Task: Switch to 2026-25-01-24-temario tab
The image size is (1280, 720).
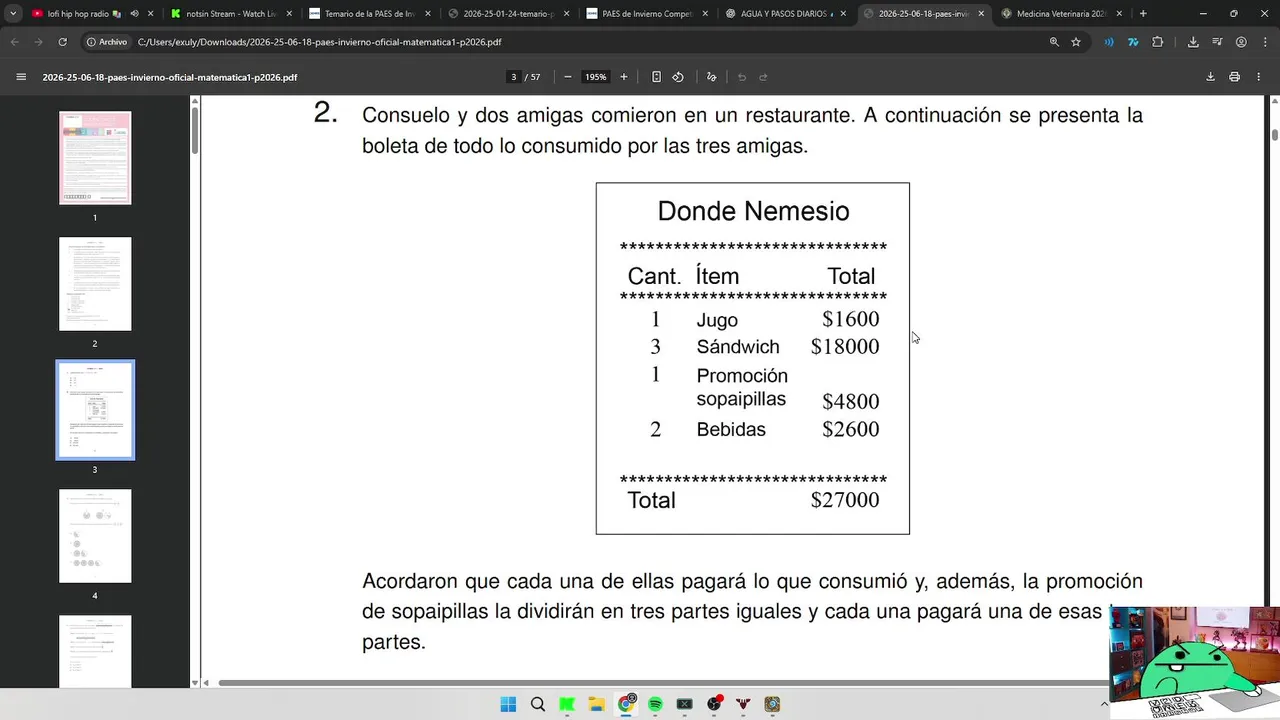Action: click(x=506, y=14)
